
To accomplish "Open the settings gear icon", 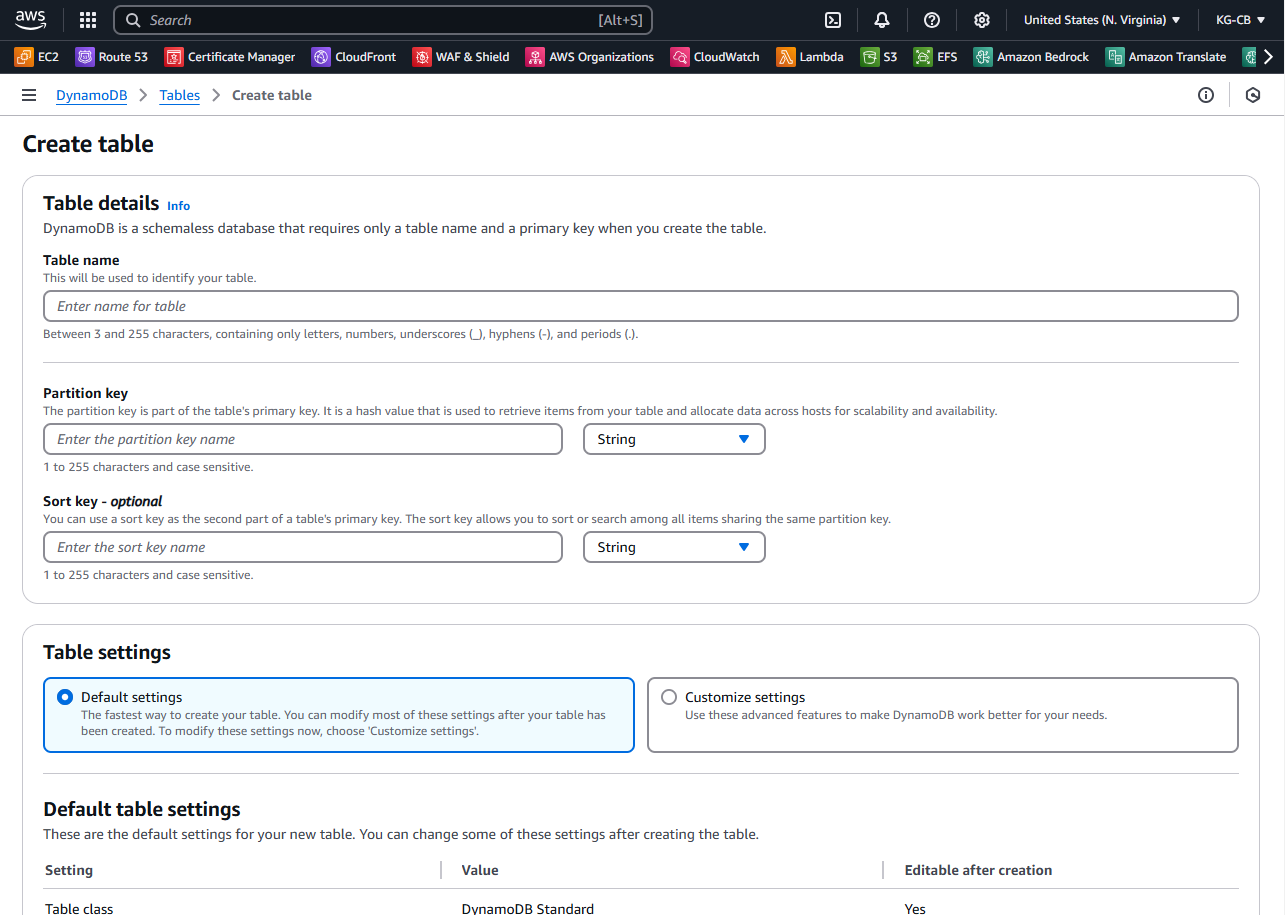I will [x=982, y=20].
